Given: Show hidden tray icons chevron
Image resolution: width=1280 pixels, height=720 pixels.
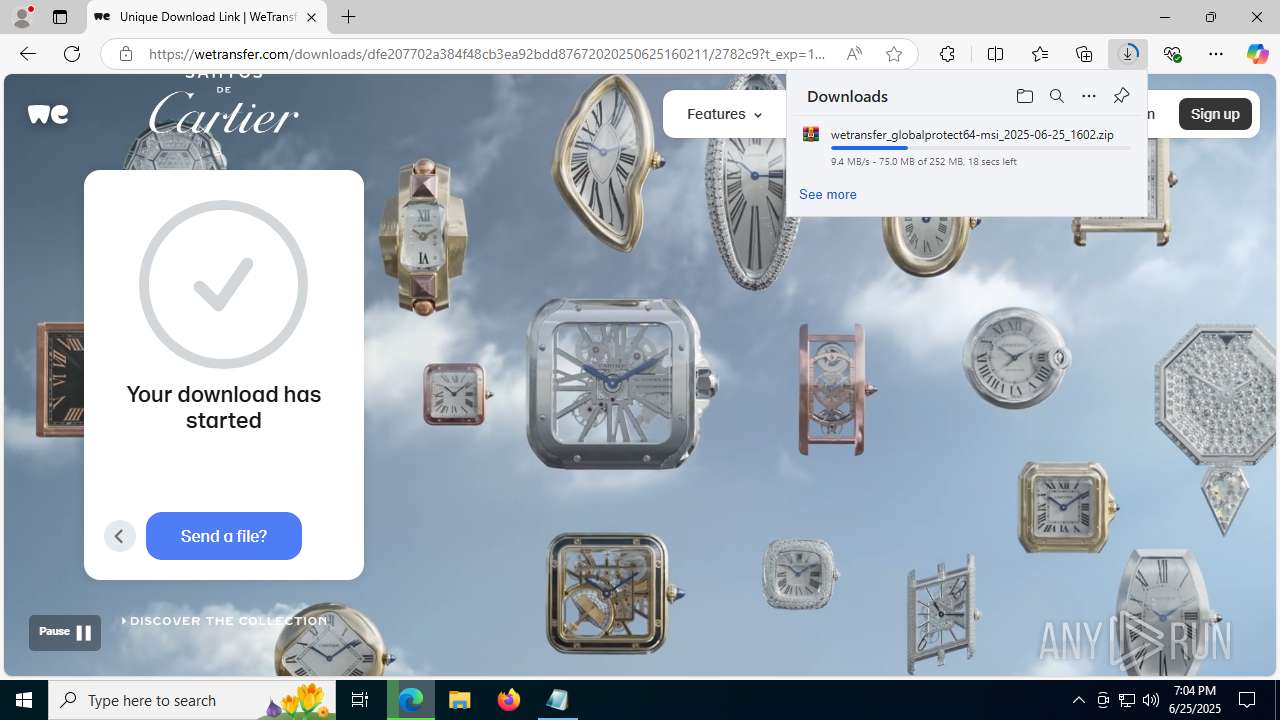Looking at the screenshot, I should click(1078, 700).
